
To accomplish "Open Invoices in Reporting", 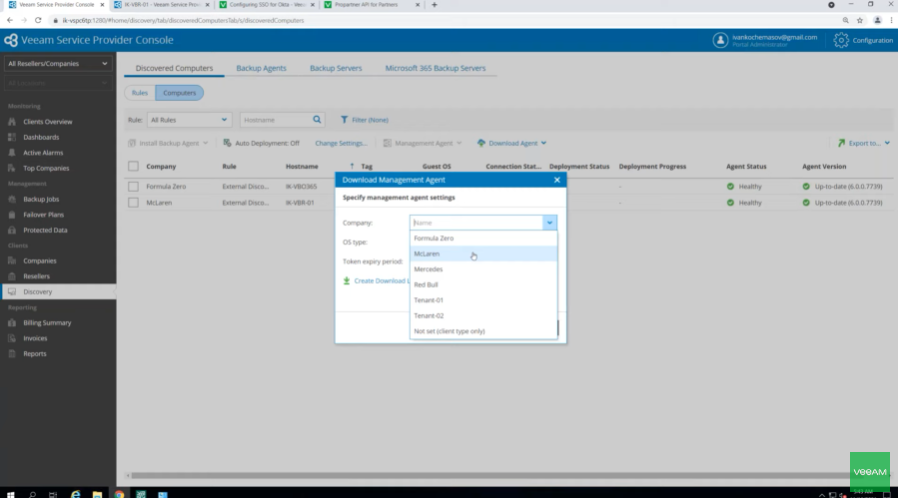I will tap(35, 338).
